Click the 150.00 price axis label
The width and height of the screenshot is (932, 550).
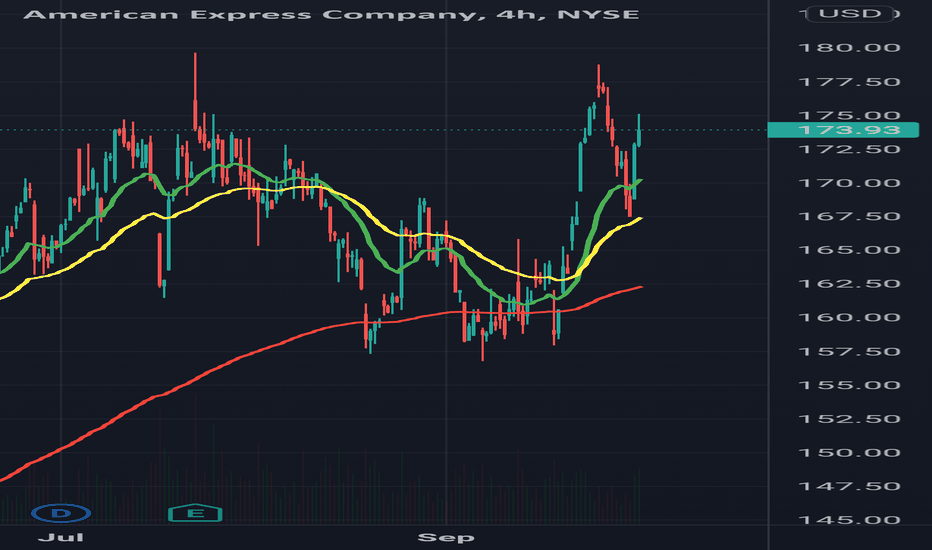point(849,452)
